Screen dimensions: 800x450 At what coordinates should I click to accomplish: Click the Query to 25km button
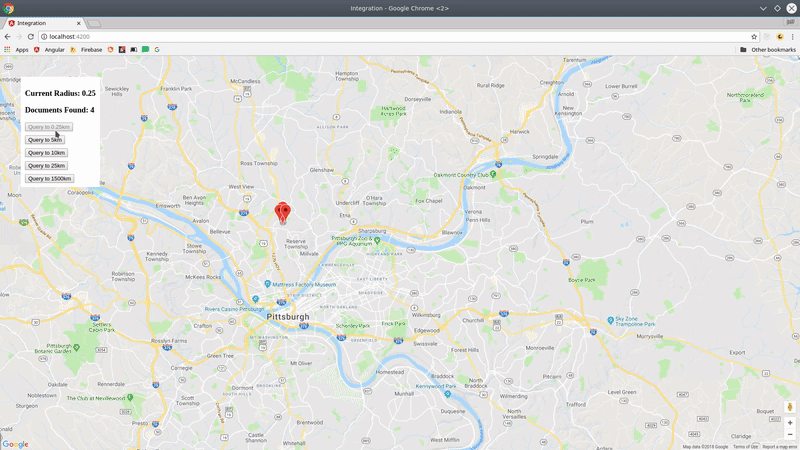click(x=46, y=165)
